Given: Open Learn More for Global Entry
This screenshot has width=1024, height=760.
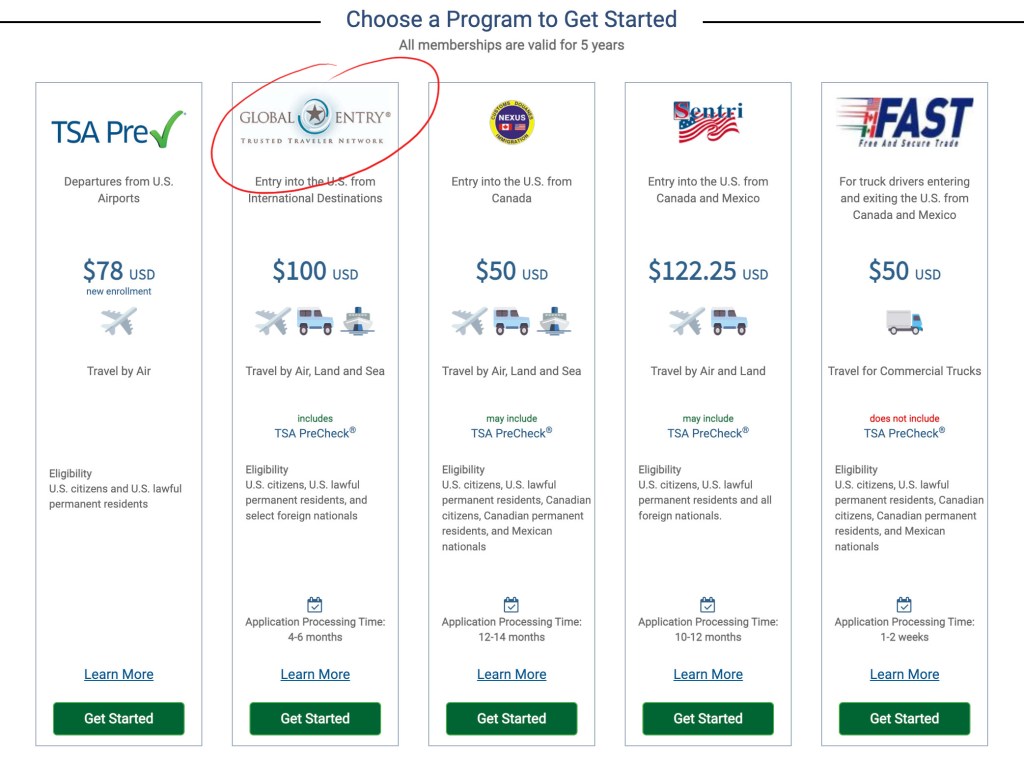Looking at the screenshot, I should pos(315,675).
